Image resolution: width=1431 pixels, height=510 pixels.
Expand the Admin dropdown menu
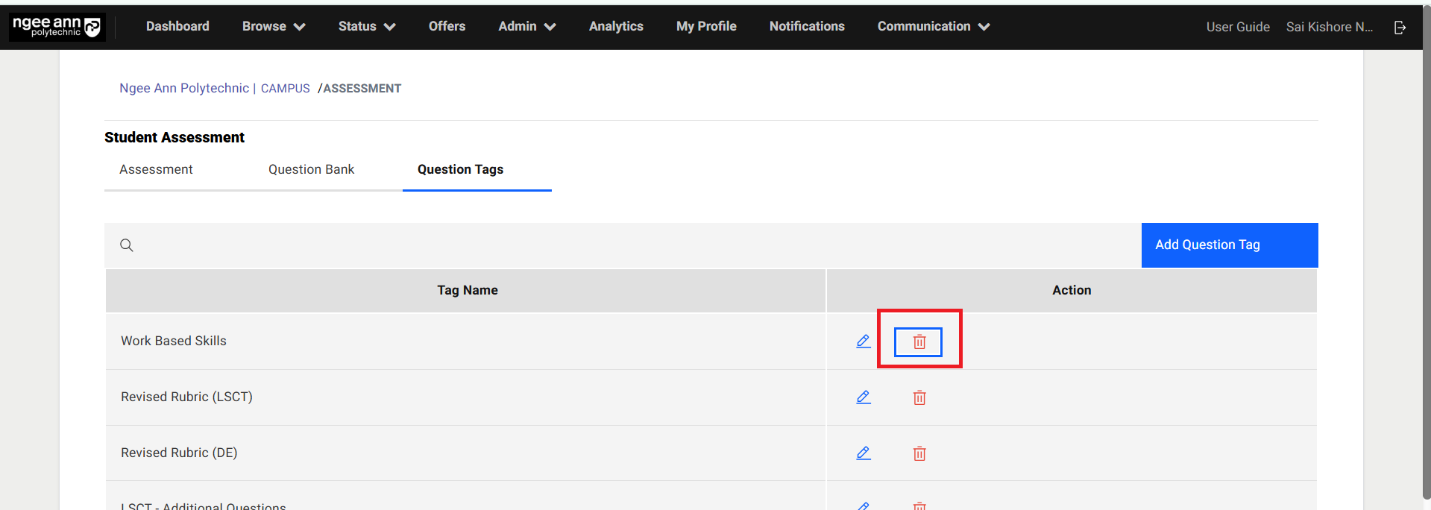pos(526,27)
